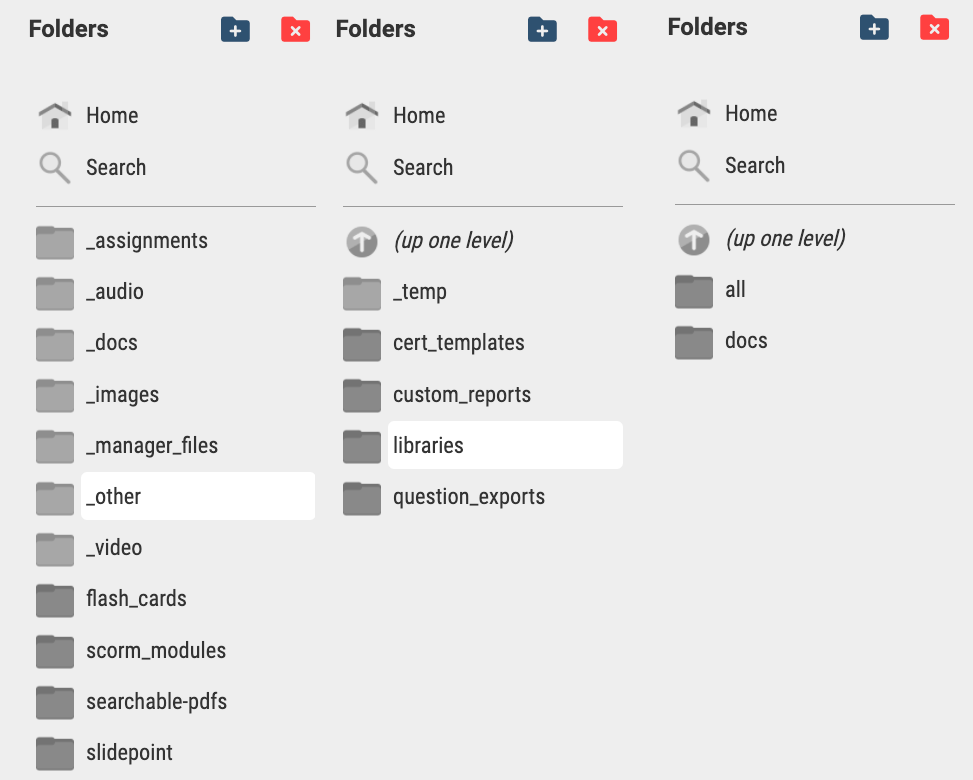This screenshot has height=780, width=973.
Task: Open the _assignments folder
Action: click(x=146, y=241)
